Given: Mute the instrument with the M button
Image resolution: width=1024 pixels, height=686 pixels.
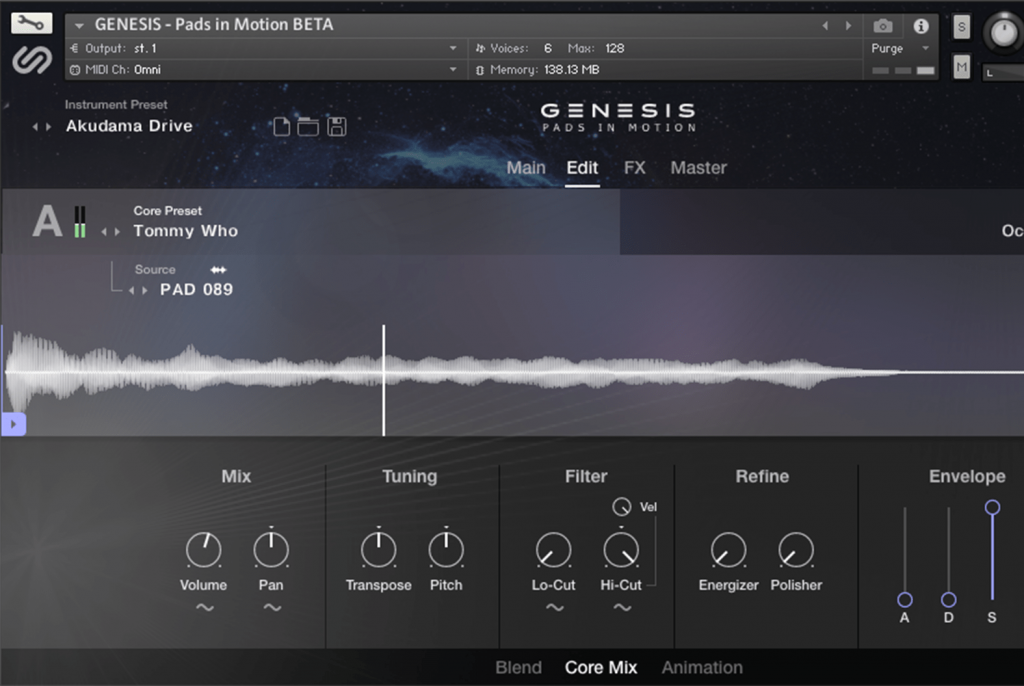Looking at the screenshot, I should pyautogui.click(x=960, y=66).
